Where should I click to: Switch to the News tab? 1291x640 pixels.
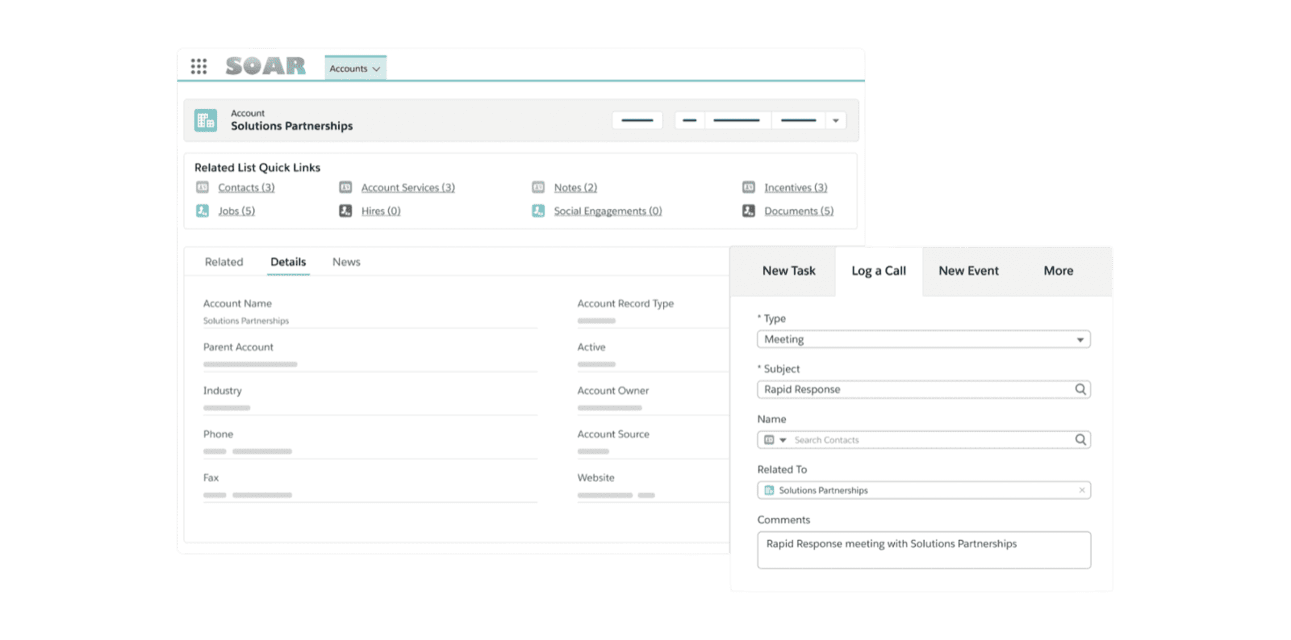pos(346,262)
